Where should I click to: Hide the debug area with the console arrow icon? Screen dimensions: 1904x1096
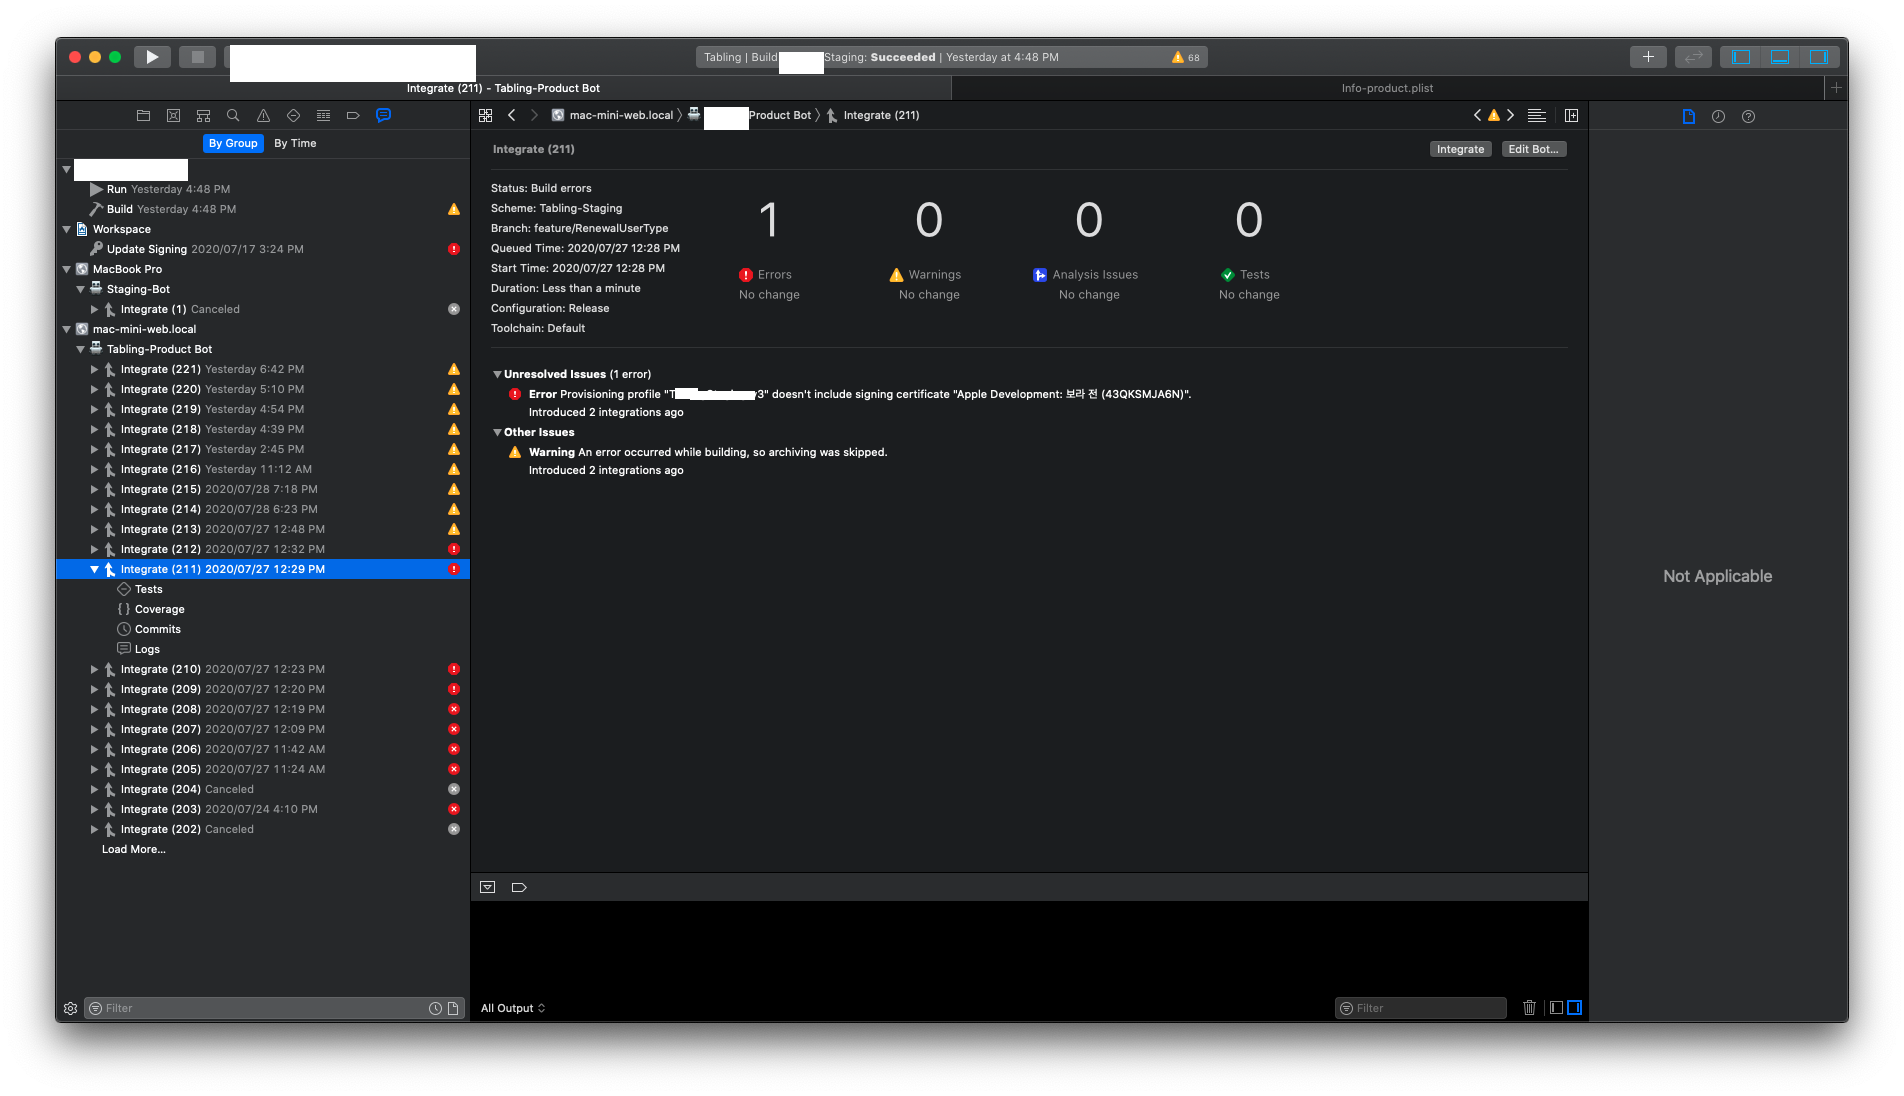point(488,887)
